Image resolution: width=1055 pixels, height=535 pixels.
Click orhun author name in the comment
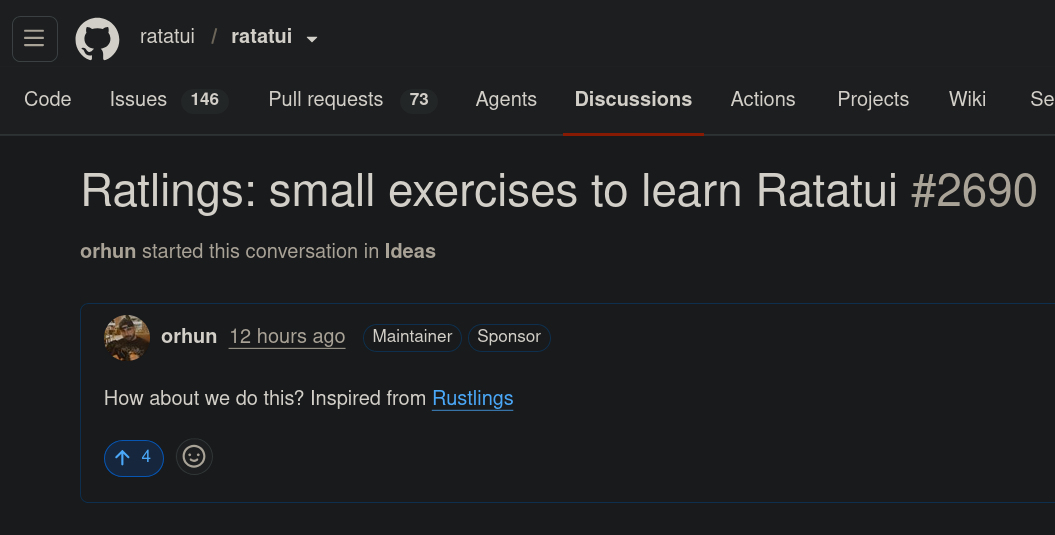pos(189,336)
